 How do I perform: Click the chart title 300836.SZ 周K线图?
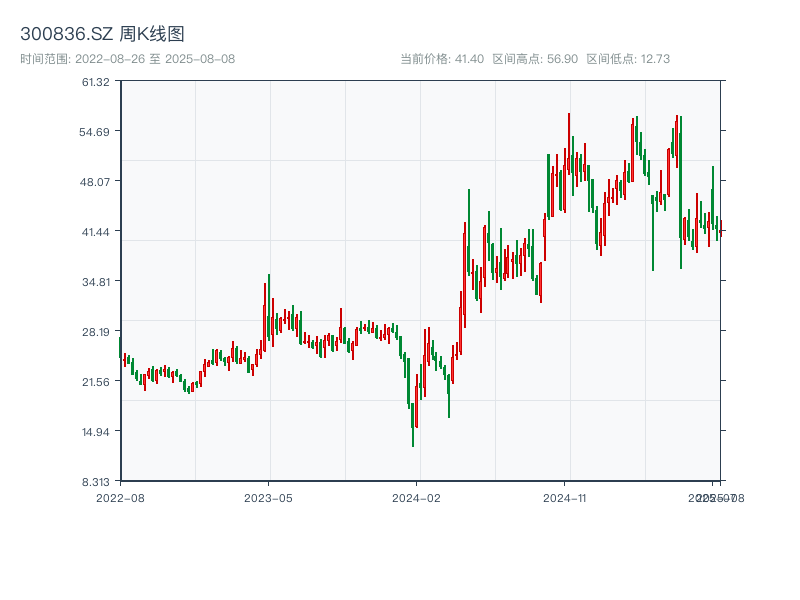pos(102,35)
